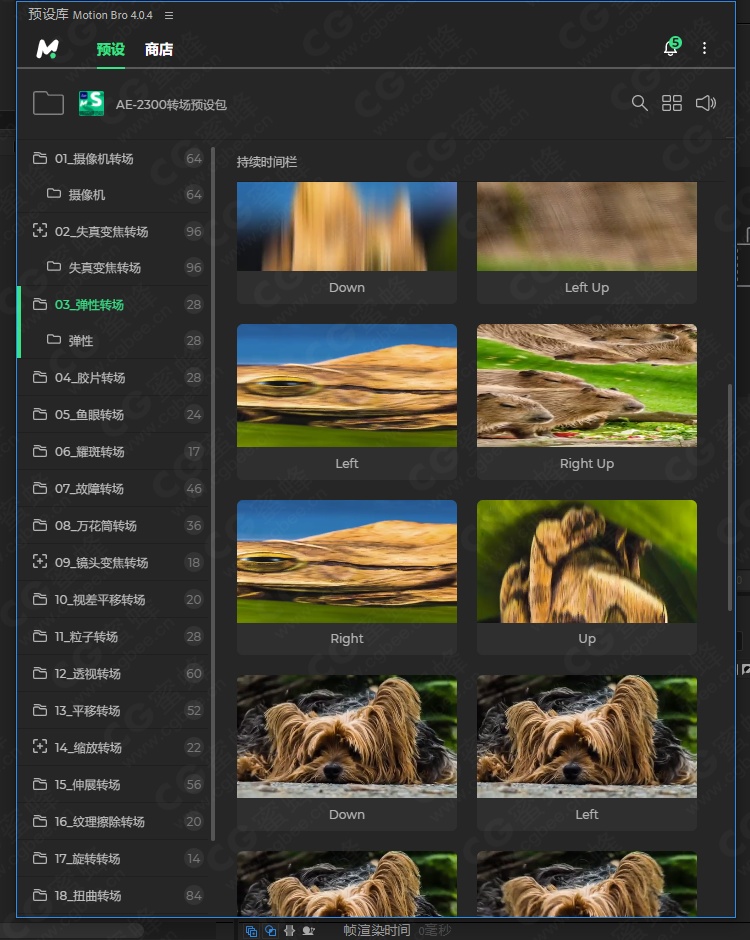
Task: Apply the frog Left preset thumbnail
Action: 347,385
